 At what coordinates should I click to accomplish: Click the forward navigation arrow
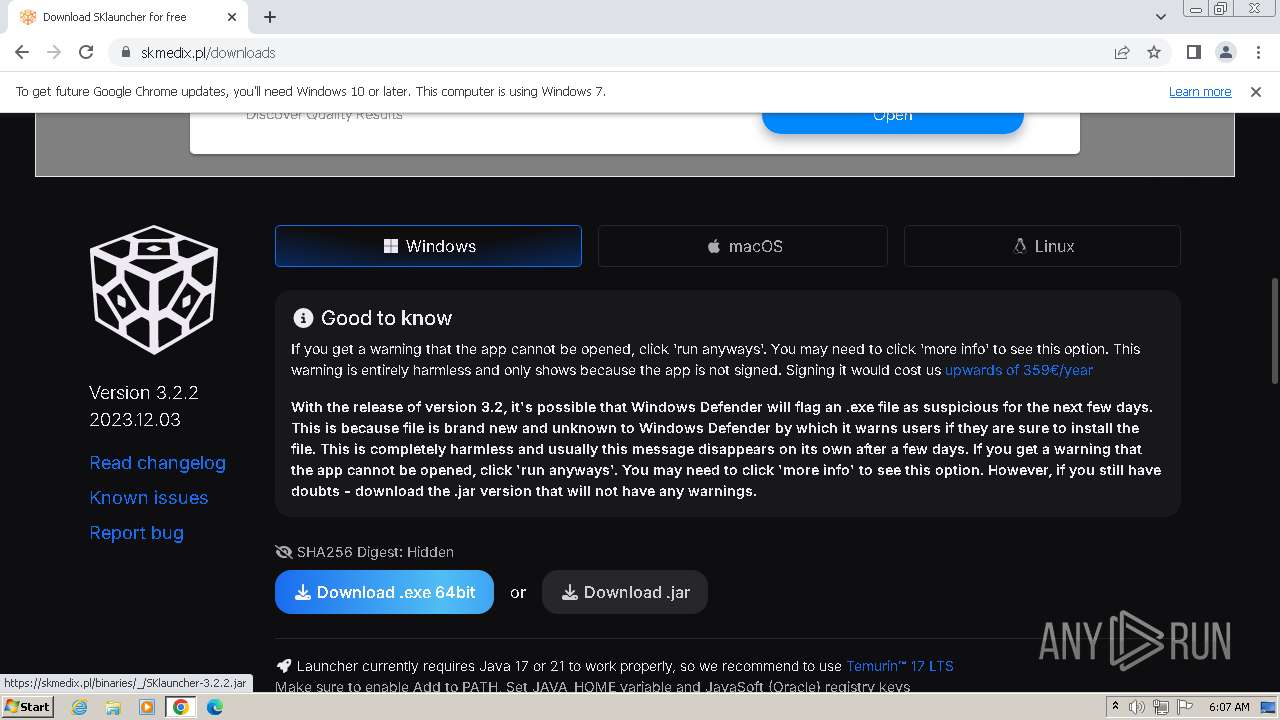(54, 52)
